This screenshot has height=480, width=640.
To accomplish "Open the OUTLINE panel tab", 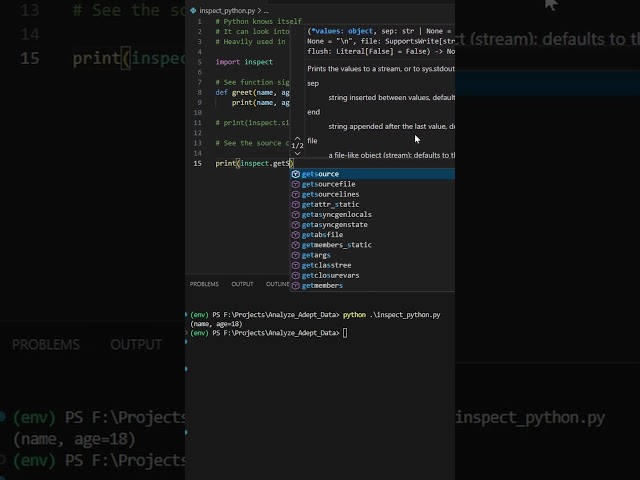I will (x=278, y=284).
